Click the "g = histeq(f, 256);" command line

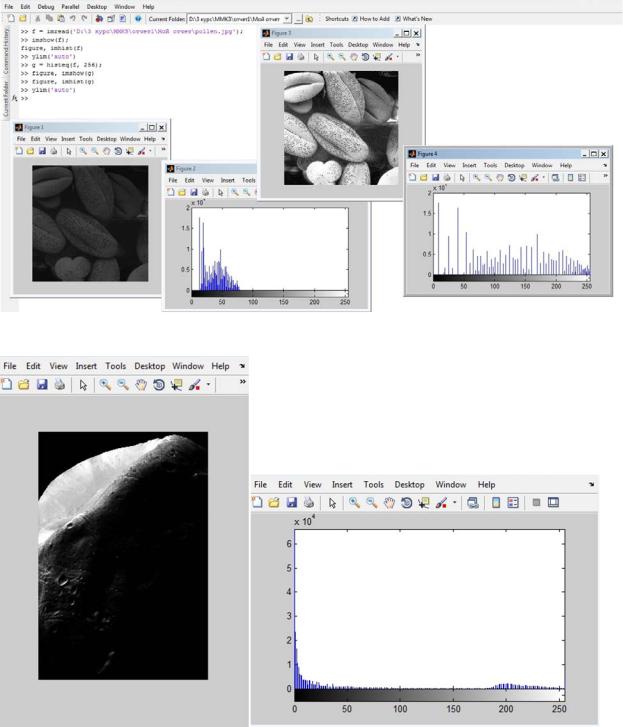(66, 65)
